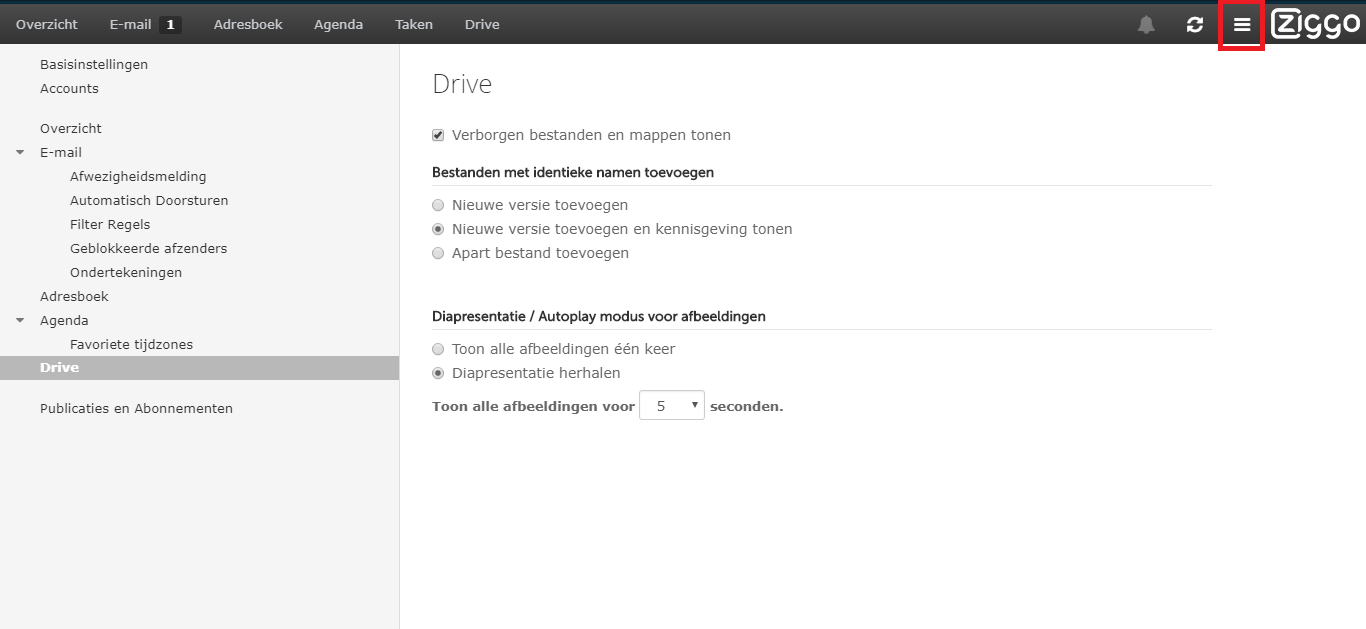Open the Taken tab in navbar
The width and height of the screenshot is (1366, 629).
414,25
